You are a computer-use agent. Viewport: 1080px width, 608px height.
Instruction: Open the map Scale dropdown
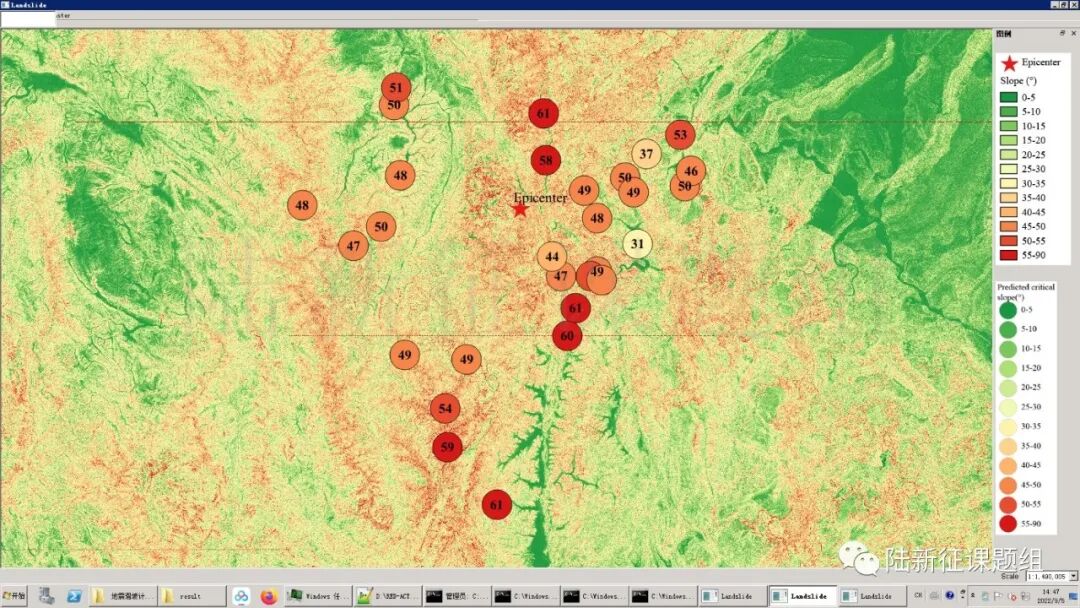click(1073, 576)
